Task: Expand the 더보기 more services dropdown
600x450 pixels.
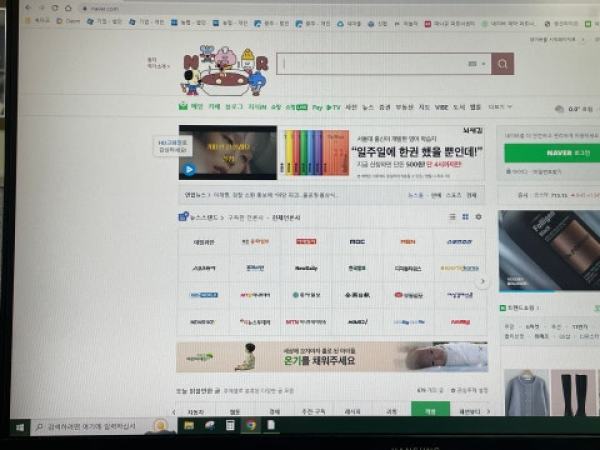Action: tap(500, 107)
